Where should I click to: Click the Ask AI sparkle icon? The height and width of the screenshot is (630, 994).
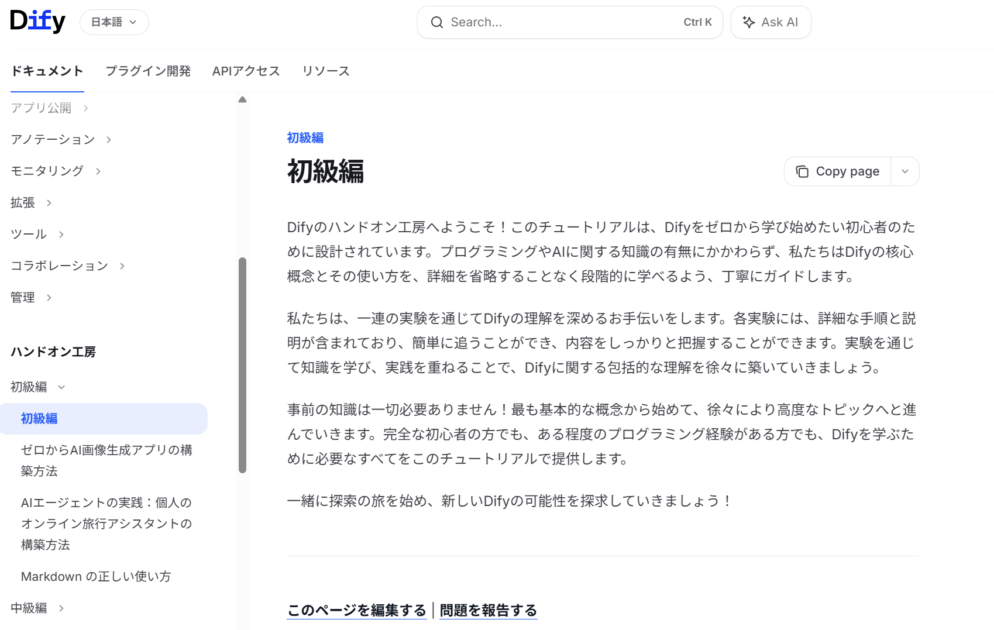pos(749,22)
